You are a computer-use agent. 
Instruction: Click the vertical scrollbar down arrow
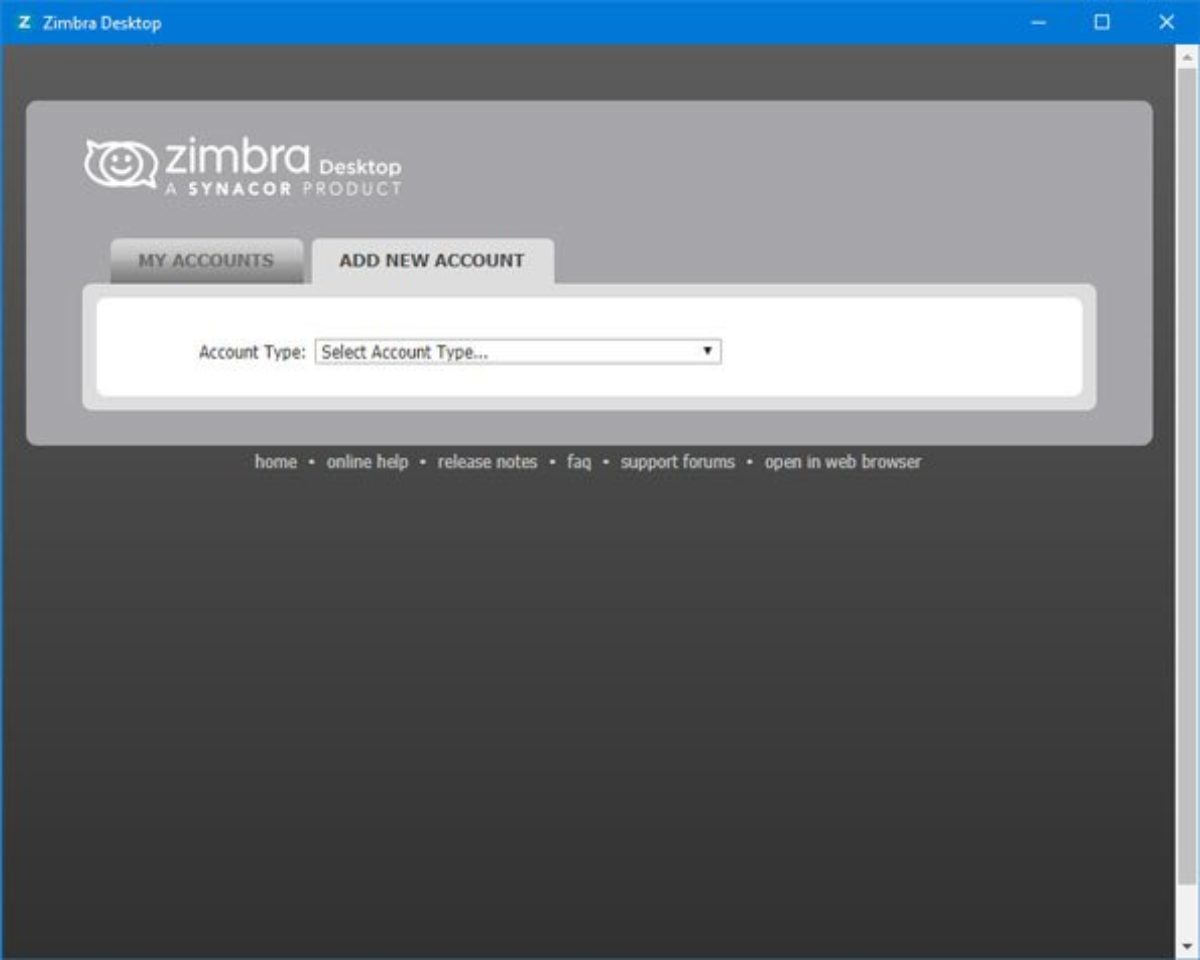pyautogui.click(x=1186, y=946)
